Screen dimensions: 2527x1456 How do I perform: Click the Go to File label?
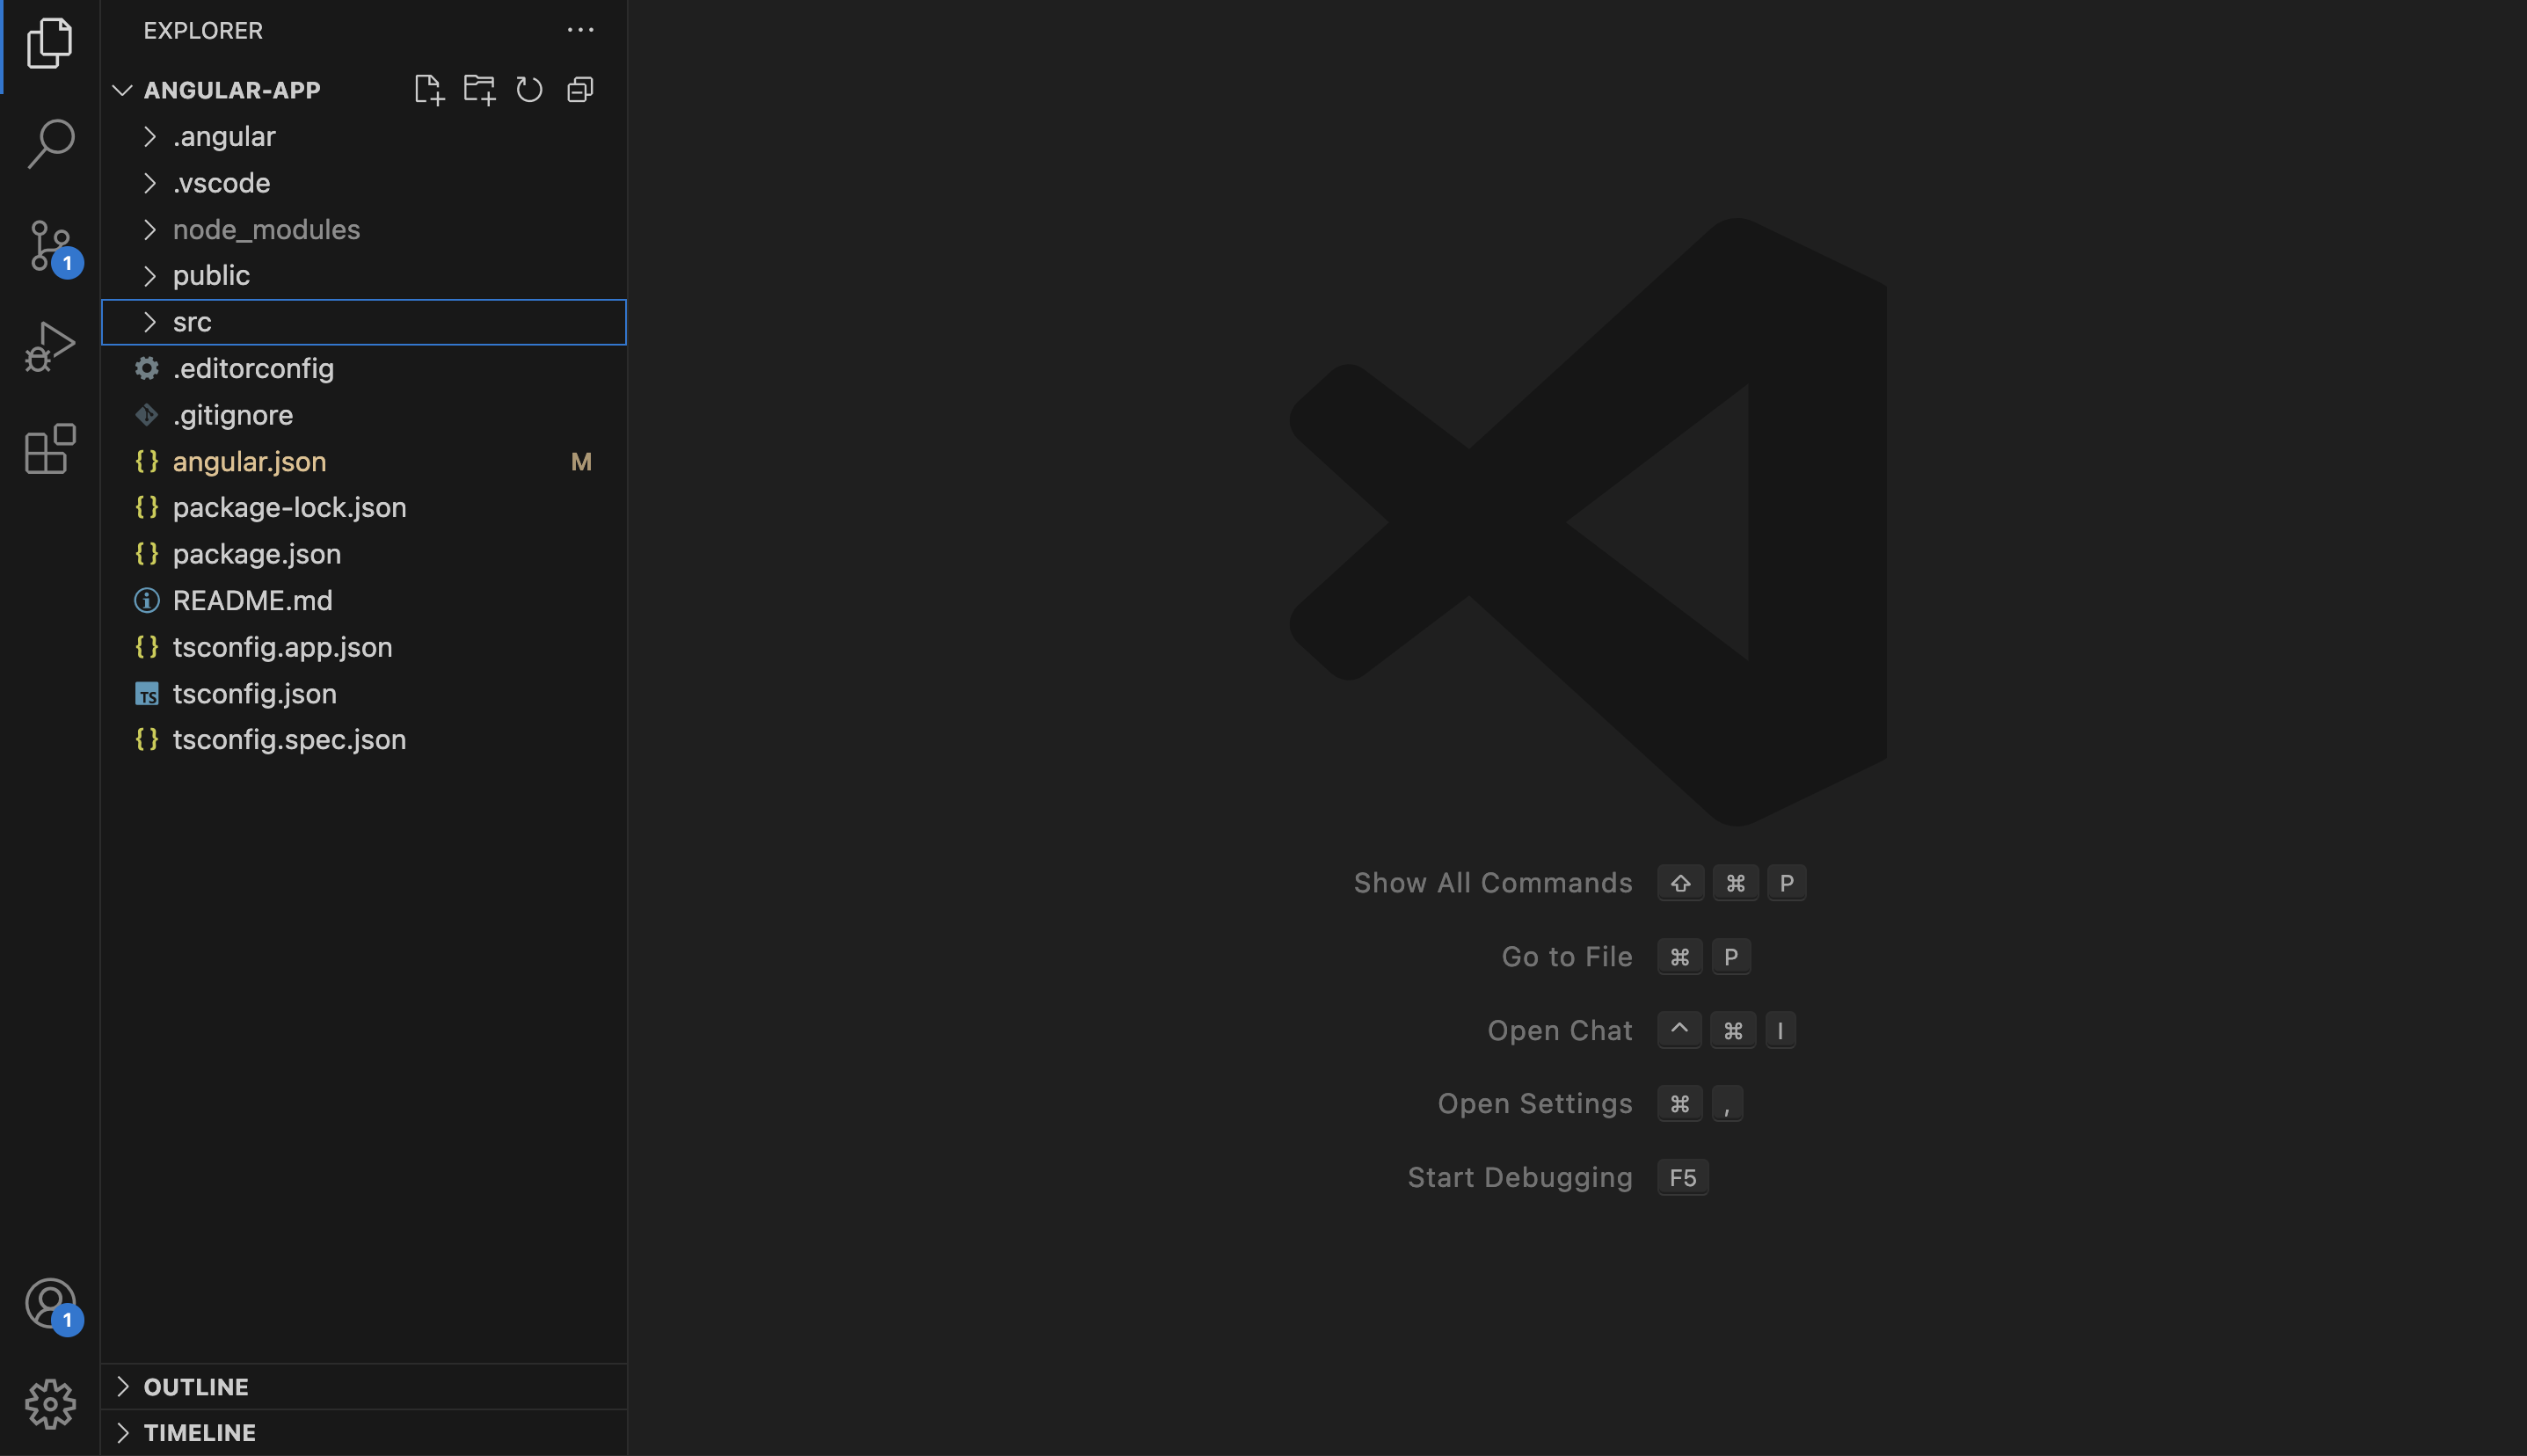pyautogui.click(x=1567, y=957)
